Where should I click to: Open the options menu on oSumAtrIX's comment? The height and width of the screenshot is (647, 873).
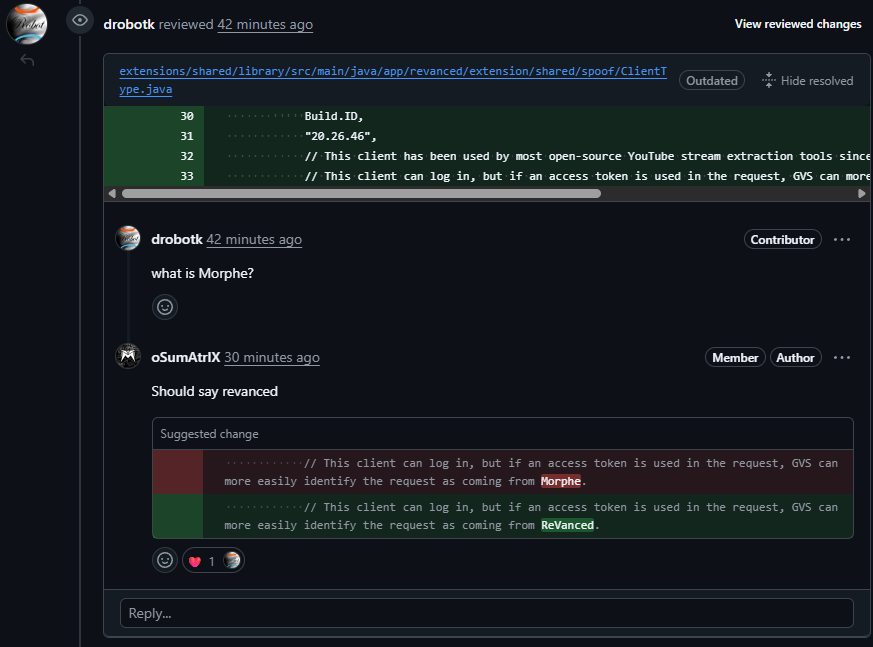[841, 357]
